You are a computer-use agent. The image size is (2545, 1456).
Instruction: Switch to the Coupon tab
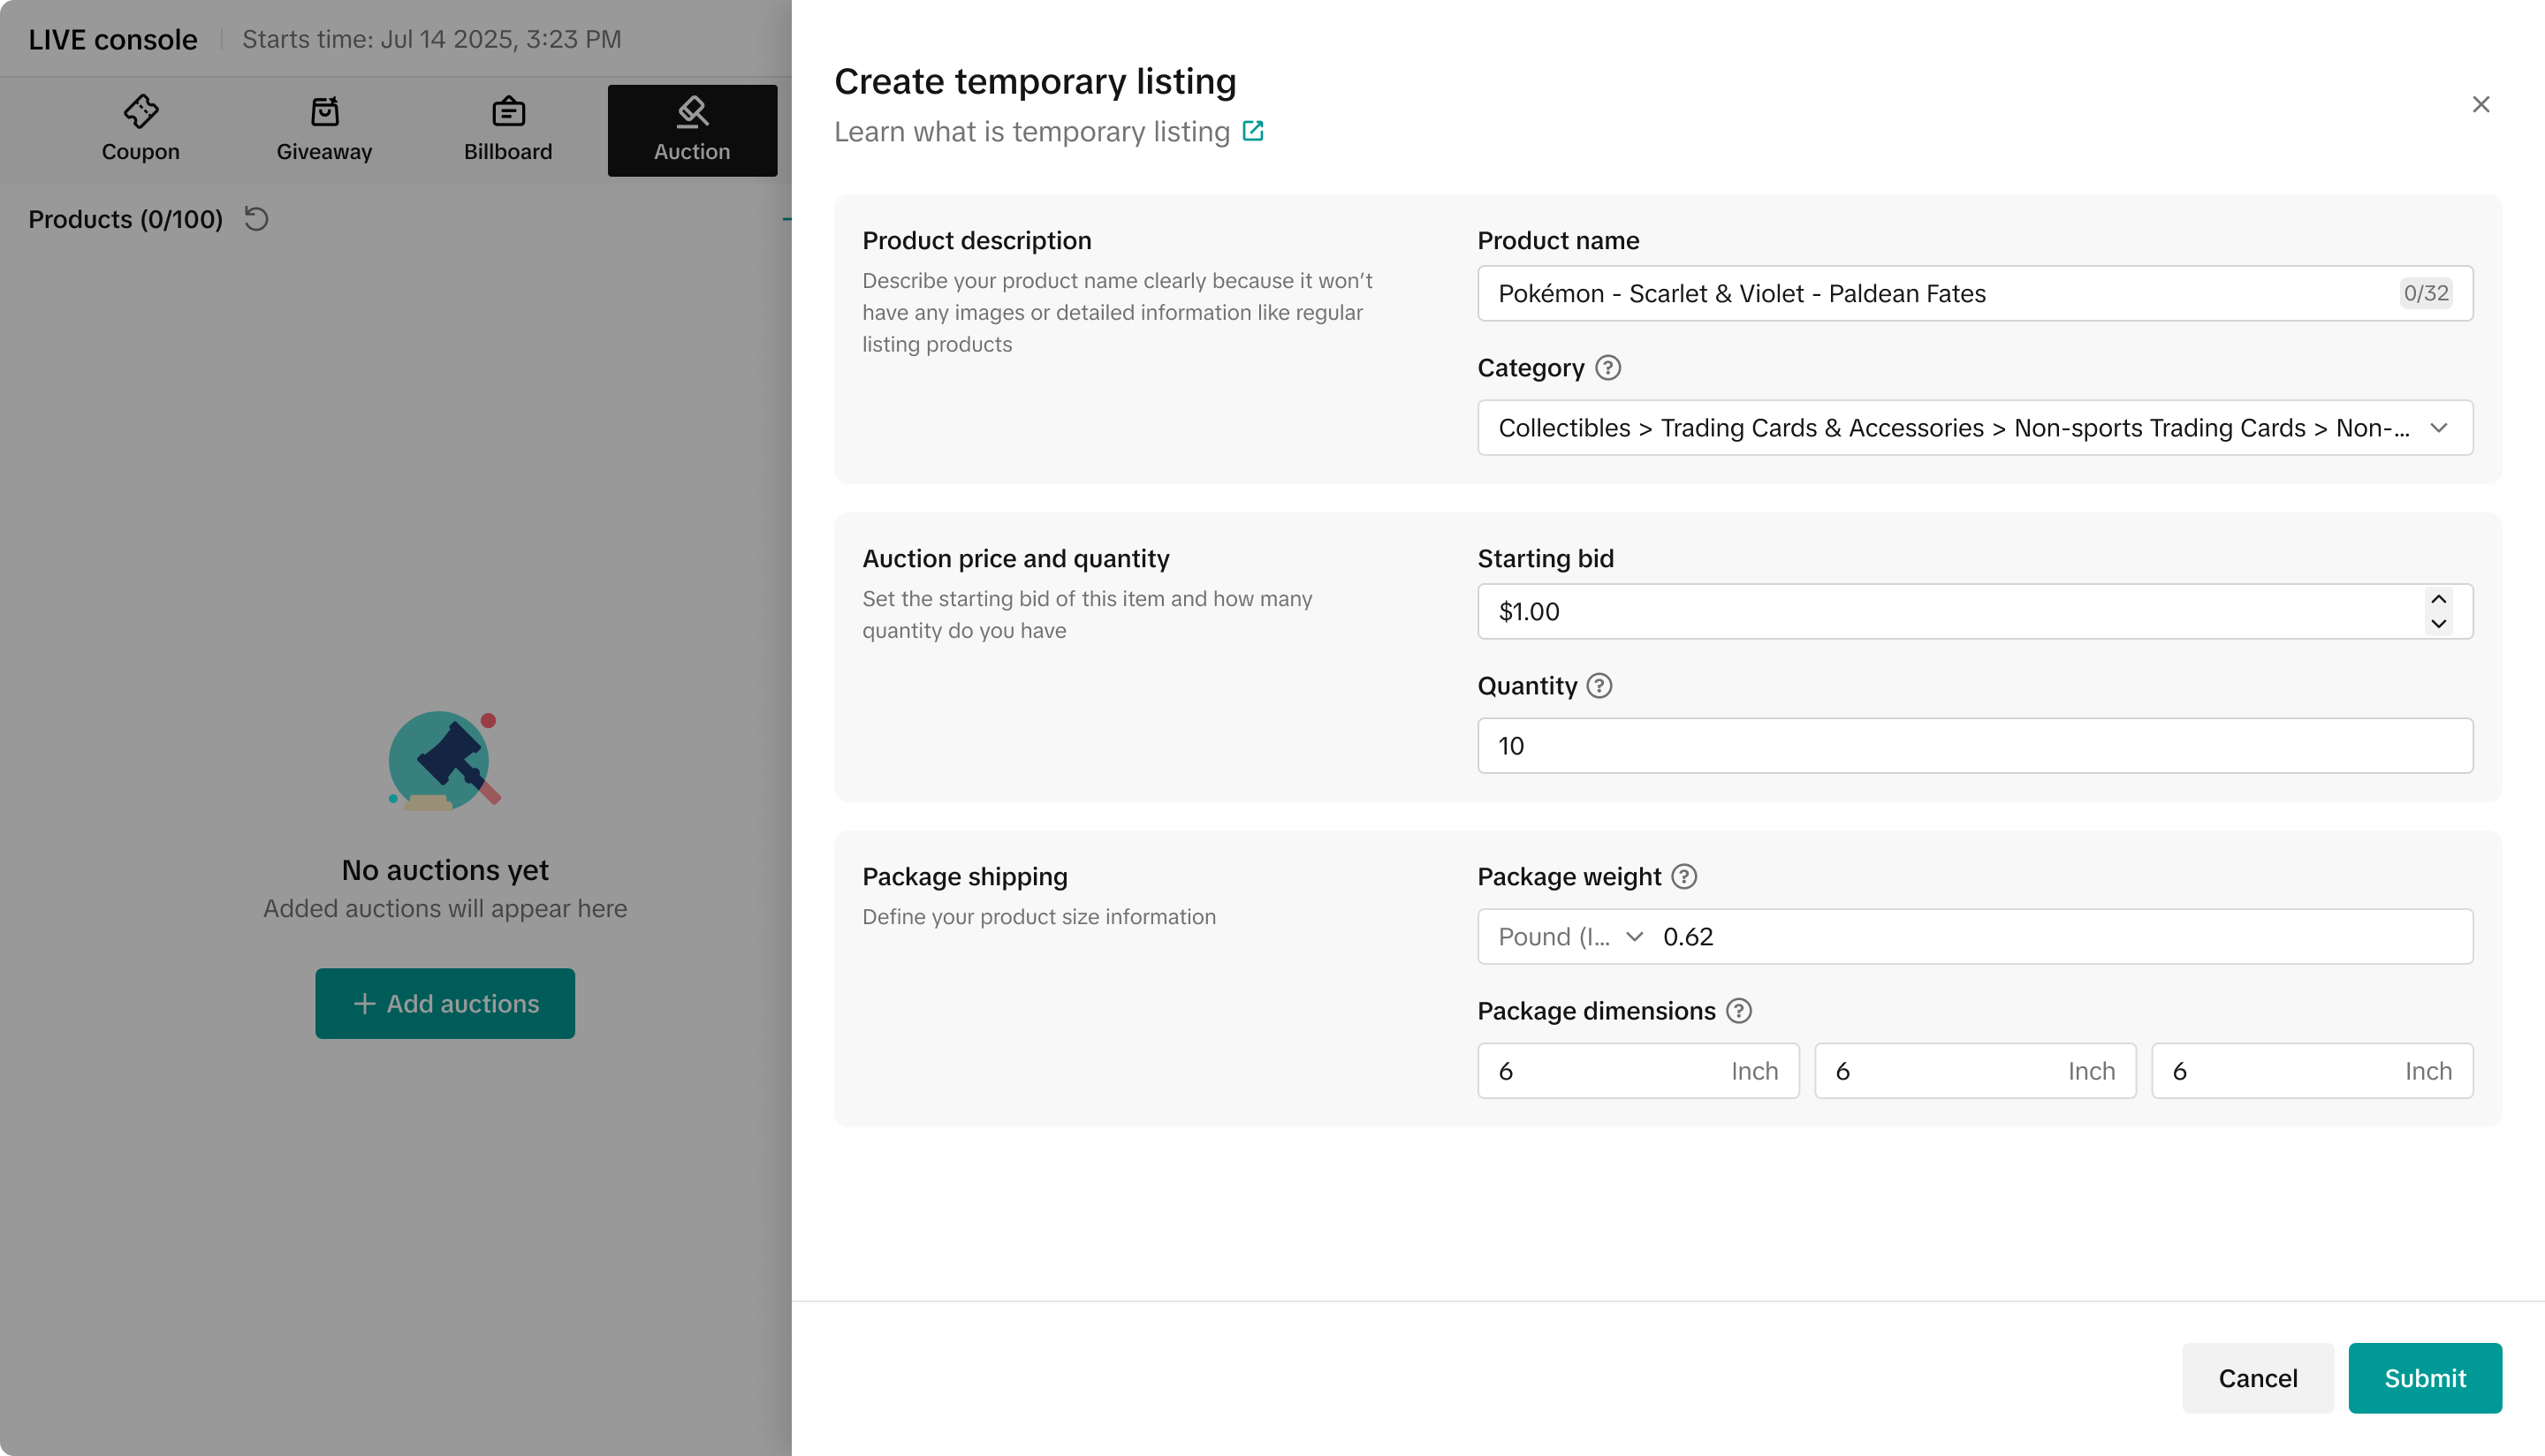(x=140, y=130)
